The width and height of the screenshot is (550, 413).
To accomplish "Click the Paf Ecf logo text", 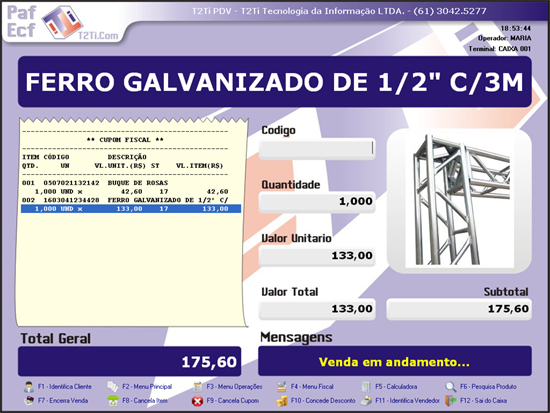I will point(21,22).
